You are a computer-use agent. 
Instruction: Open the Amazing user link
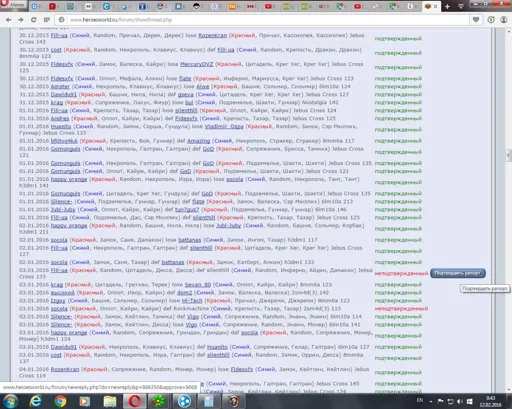coord(198,141)
